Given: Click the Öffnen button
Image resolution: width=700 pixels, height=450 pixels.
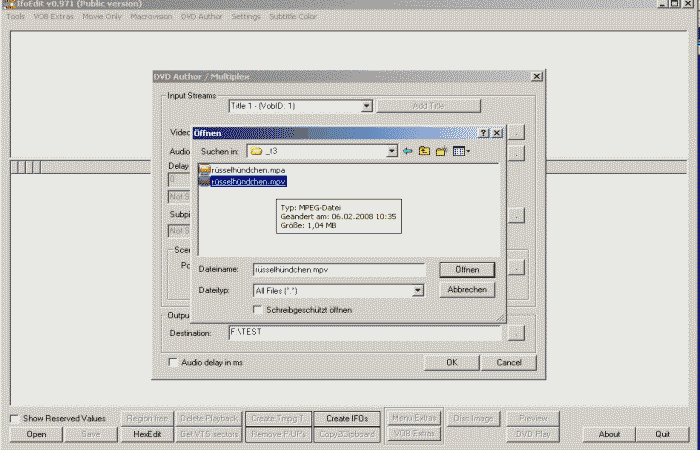Looking at the screenshot, I should coord(467,270).
